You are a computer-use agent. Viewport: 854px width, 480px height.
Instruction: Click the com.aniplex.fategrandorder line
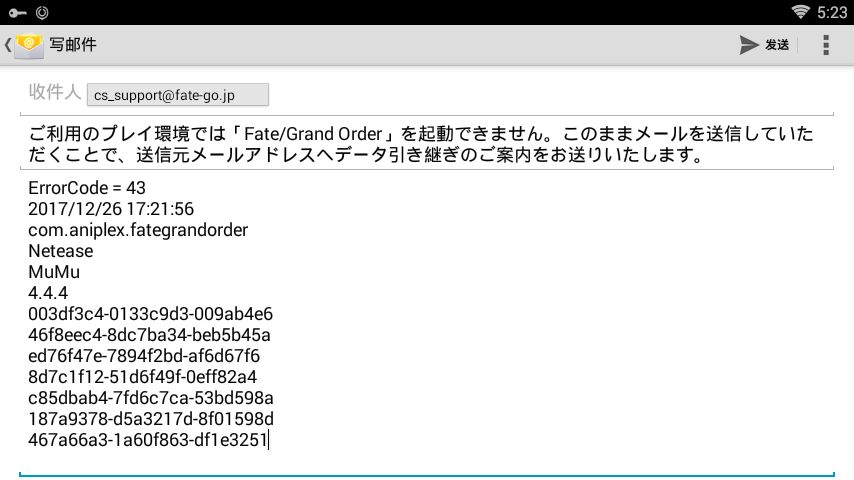click(138, 230)
